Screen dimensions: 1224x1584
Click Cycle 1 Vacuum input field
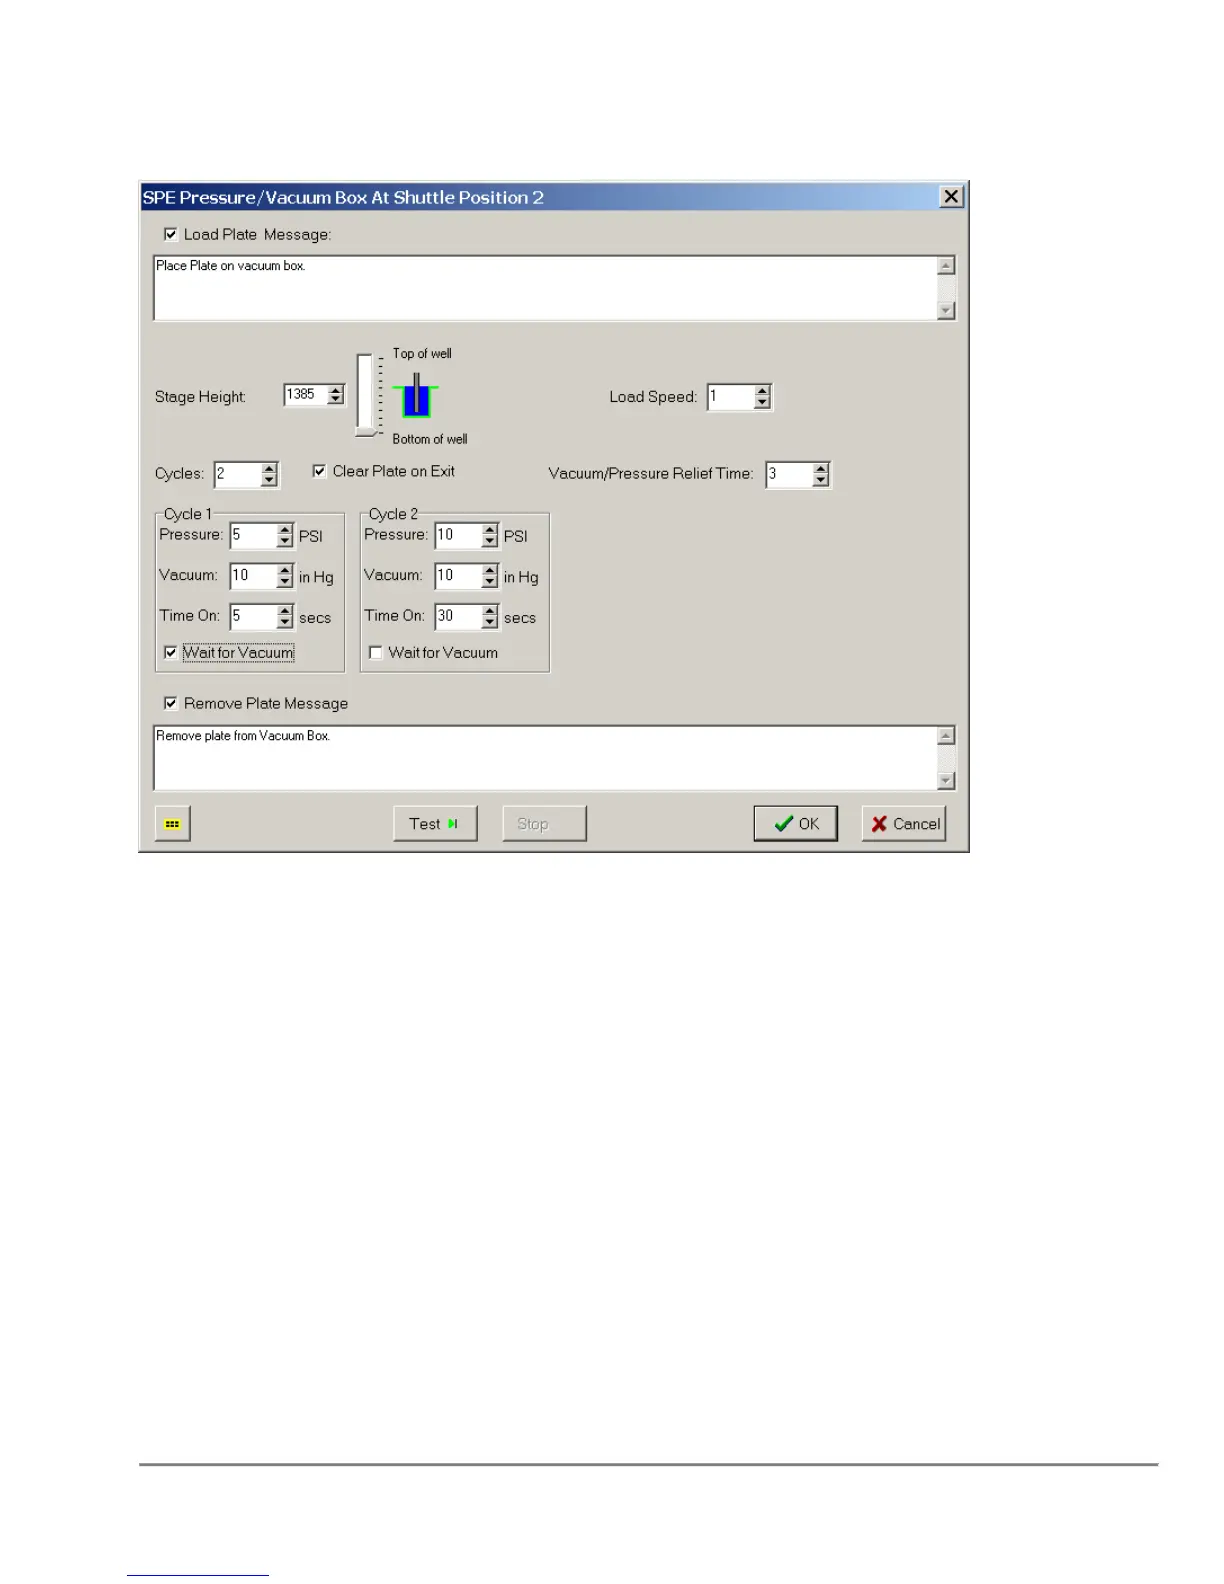[254, 576]
